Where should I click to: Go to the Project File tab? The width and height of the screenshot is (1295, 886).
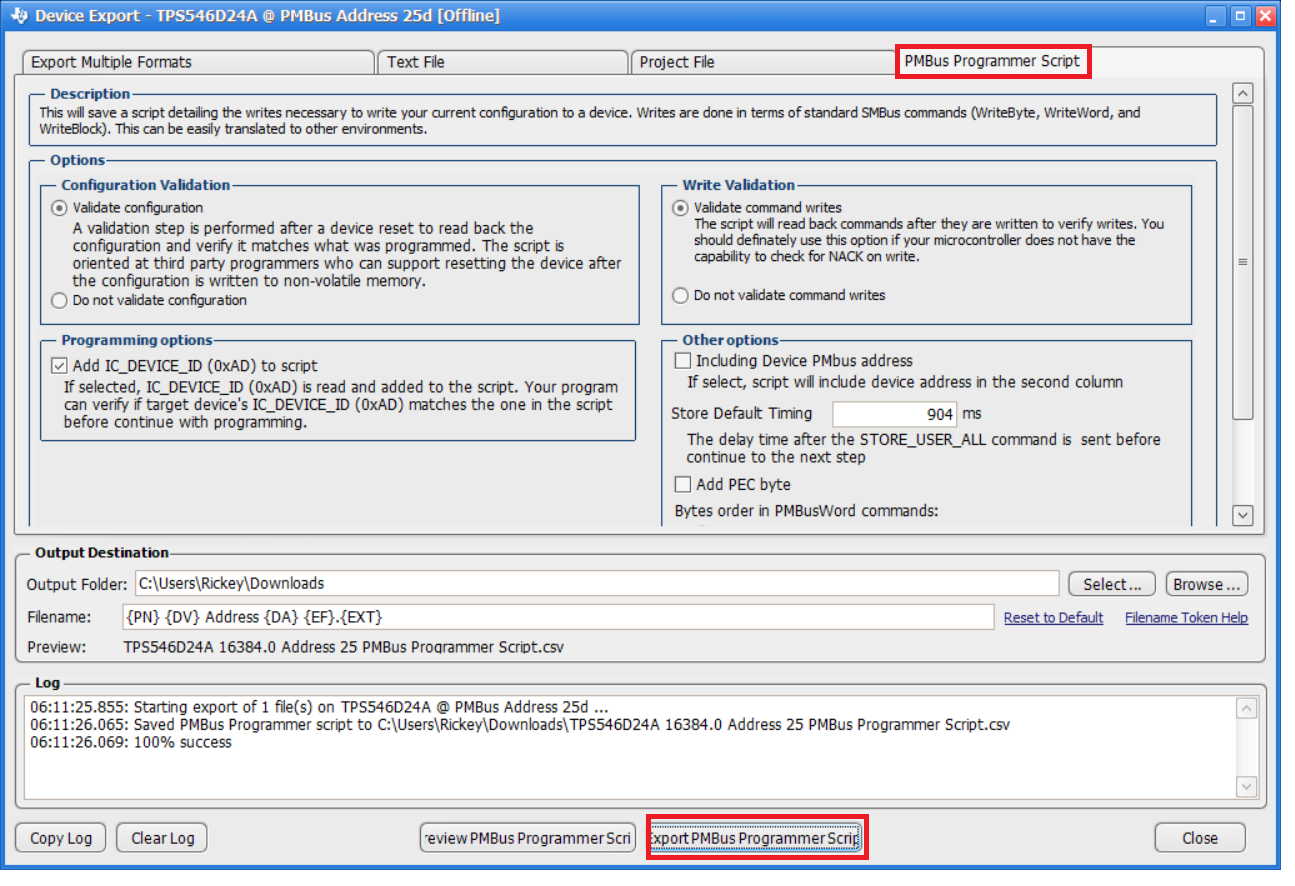[762, 62]
